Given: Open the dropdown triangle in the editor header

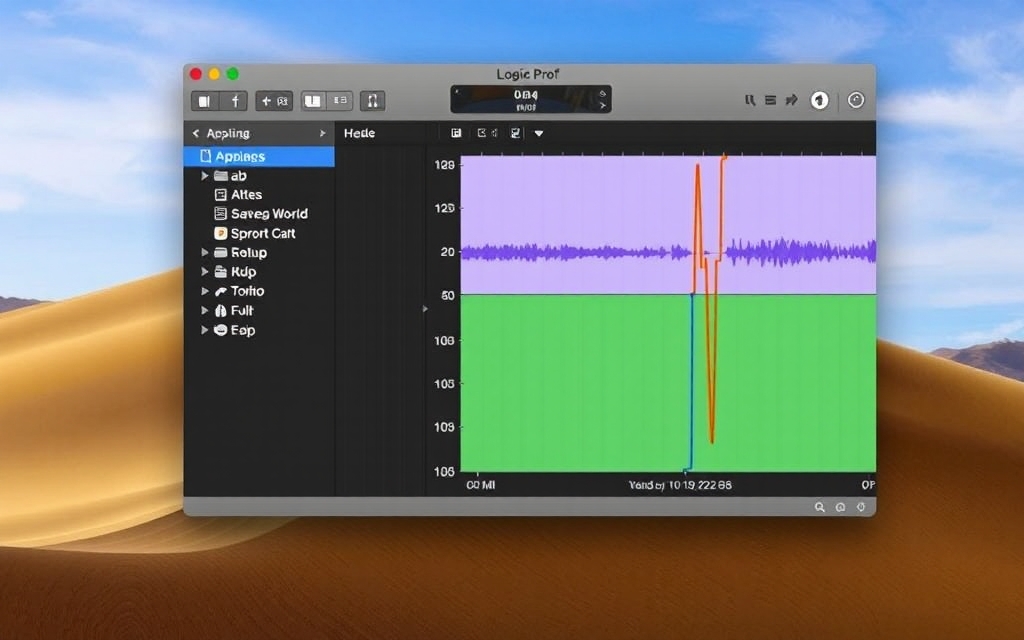Looking at the screenshot, I should (x=539, y=133).
